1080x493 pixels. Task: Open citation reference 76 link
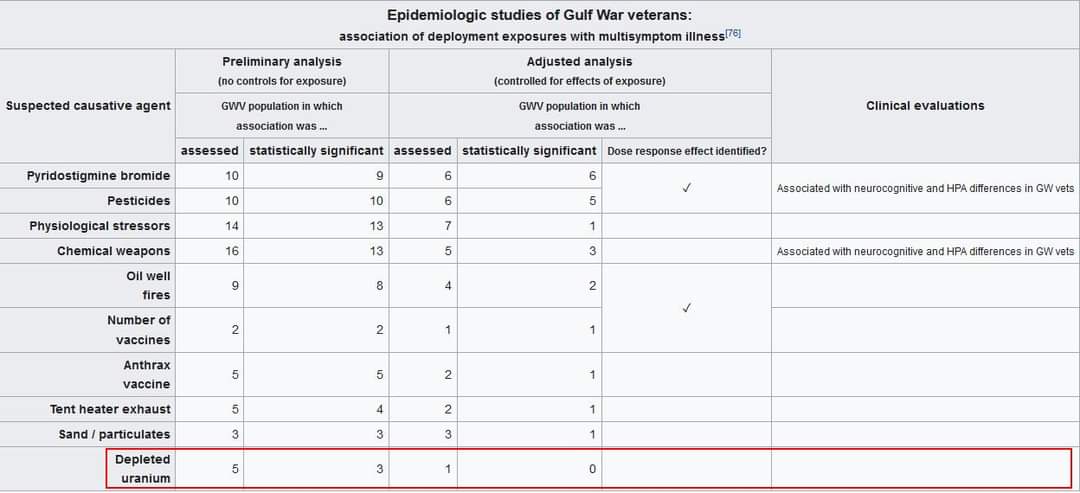[733, 34]
